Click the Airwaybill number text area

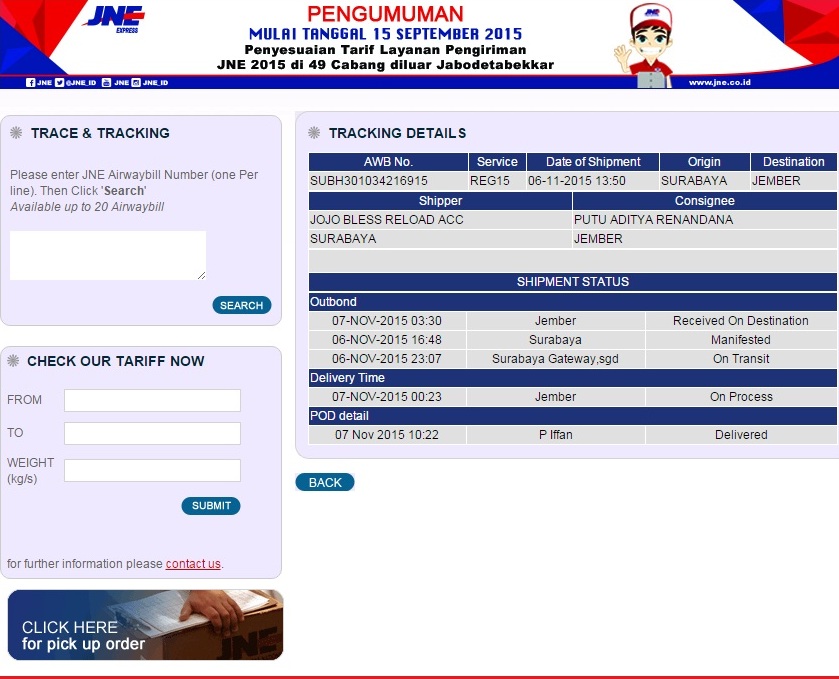(x=108, y=255)
